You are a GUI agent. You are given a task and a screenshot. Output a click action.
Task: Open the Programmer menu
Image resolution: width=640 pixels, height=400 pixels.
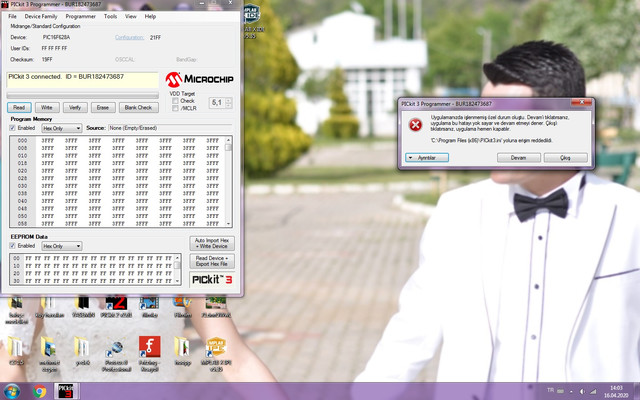tap(81, 16)
